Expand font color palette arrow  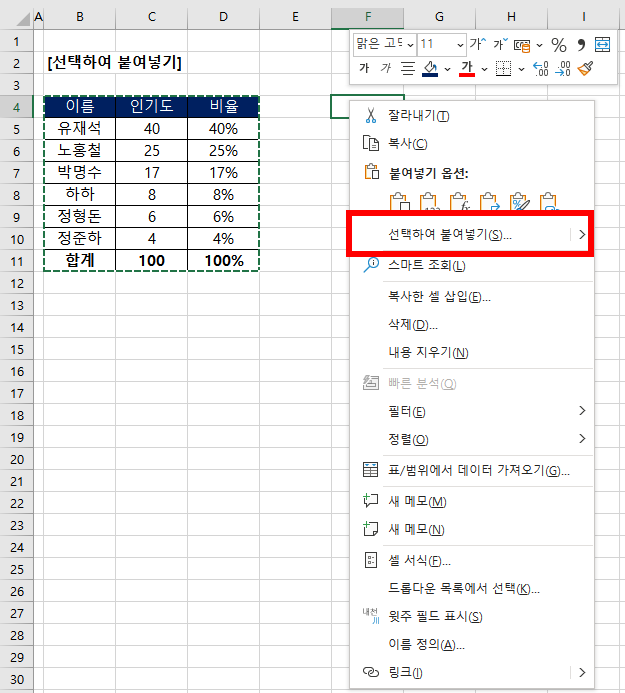click(x=484, y=69)
